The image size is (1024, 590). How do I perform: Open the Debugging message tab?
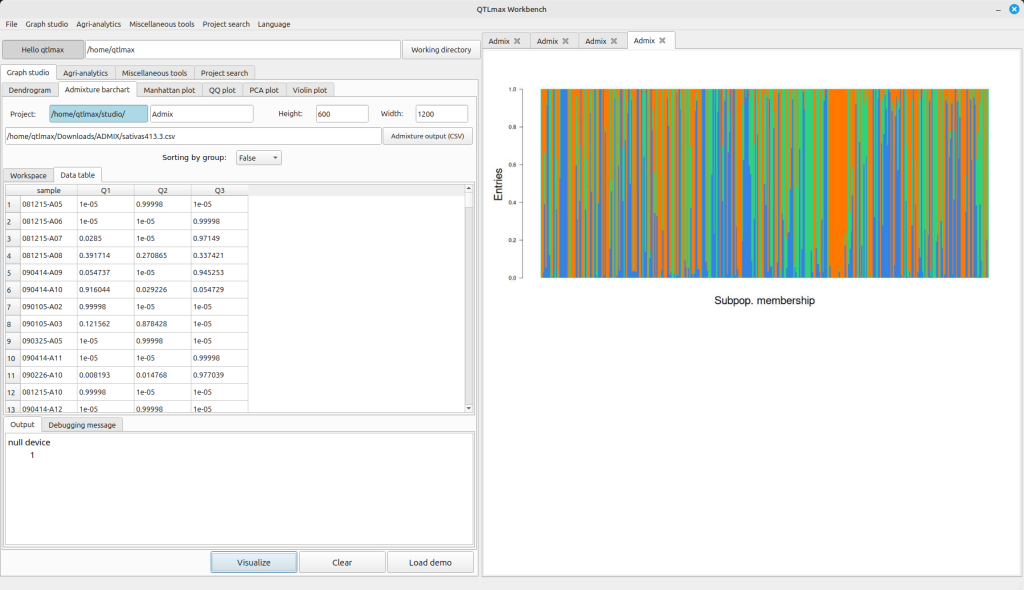click(x=82, y=425)
